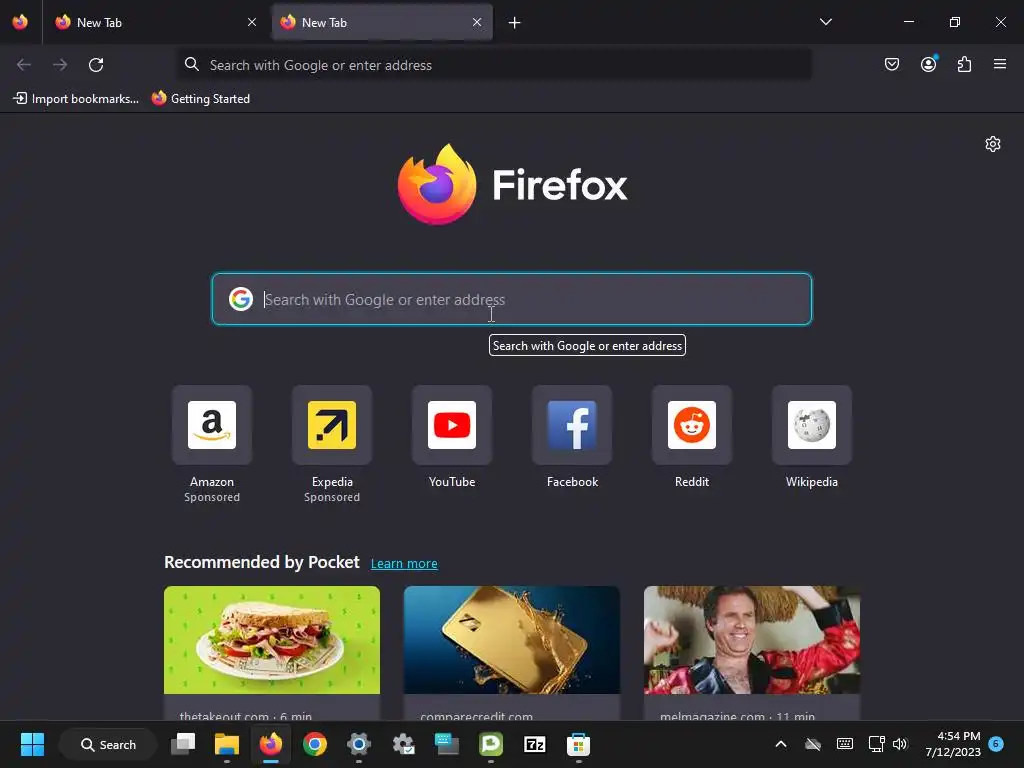This screenshot has height=768, width=1024.
Task: Open 7-Zip from taskbar
Action: click(x=534, y=744)
